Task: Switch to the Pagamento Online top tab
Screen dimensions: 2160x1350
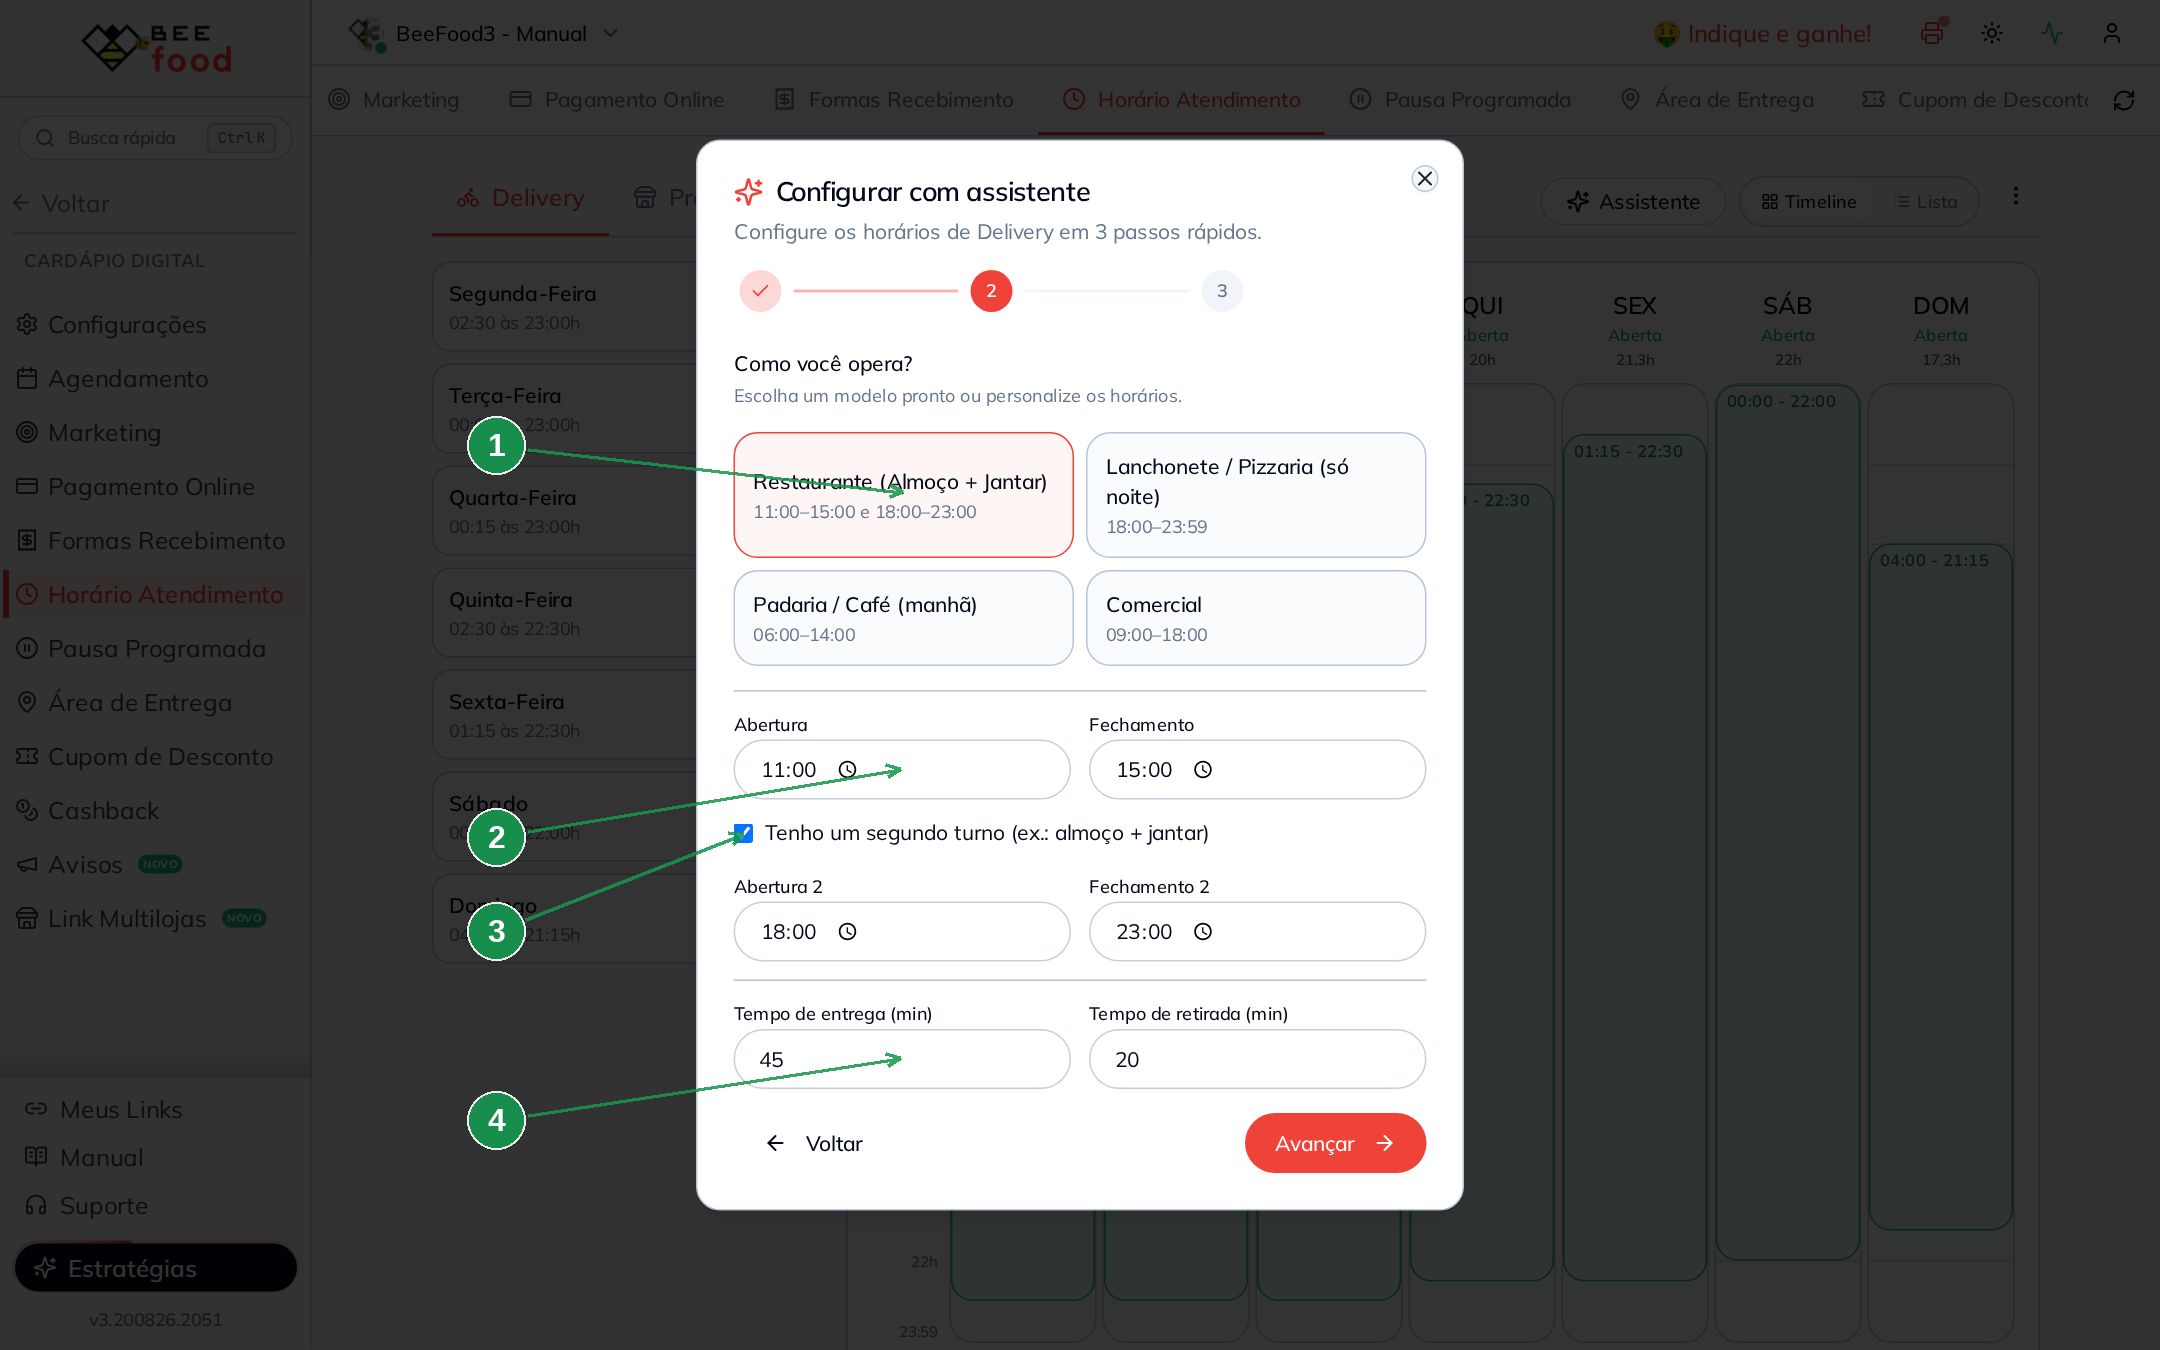Action: pyautogui.click(x=617, y=100)
